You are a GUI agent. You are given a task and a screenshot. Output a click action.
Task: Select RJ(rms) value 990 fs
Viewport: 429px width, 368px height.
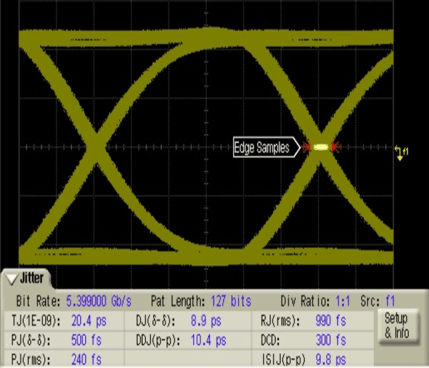[331, 321]
